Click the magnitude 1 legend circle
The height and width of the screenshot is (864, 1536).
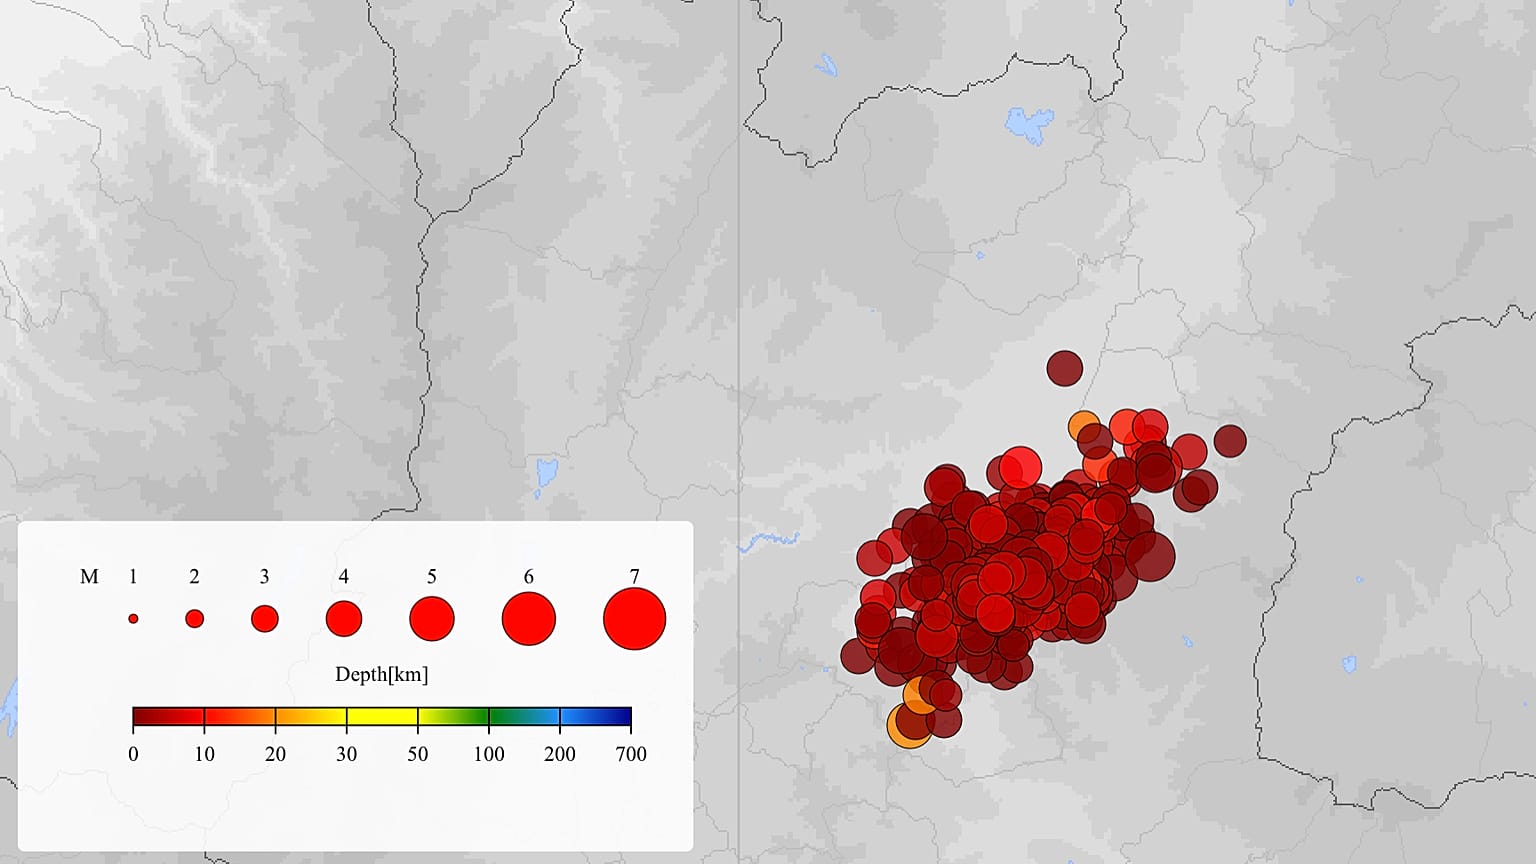click(x=133, y=619)
